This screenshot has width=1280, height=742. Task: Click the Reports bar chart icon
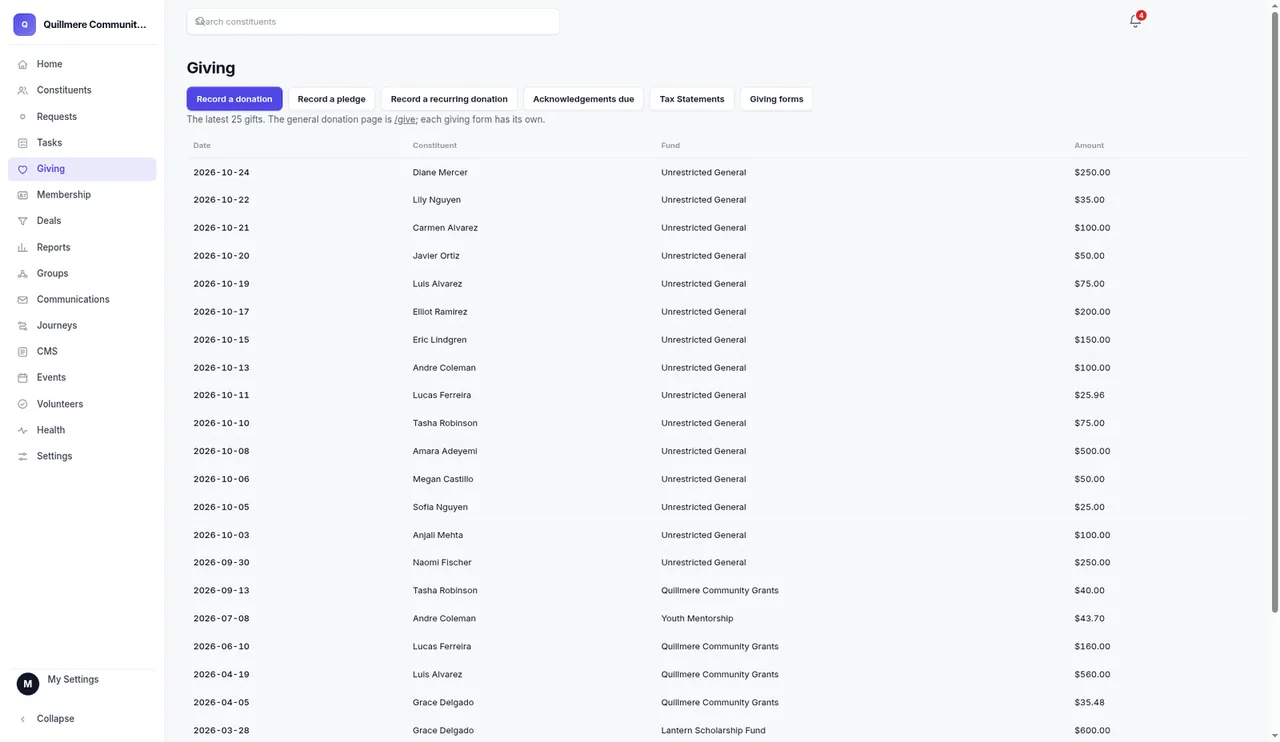pyautogui.click(x=23, y=247)
